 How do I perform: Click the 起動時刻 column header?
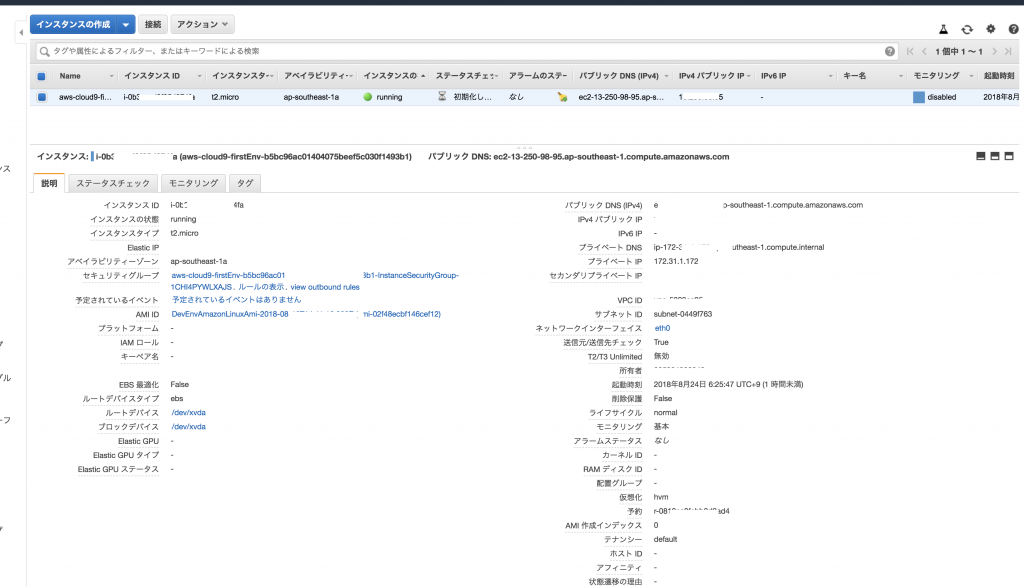pyautogui.click(x=999, y=76)
